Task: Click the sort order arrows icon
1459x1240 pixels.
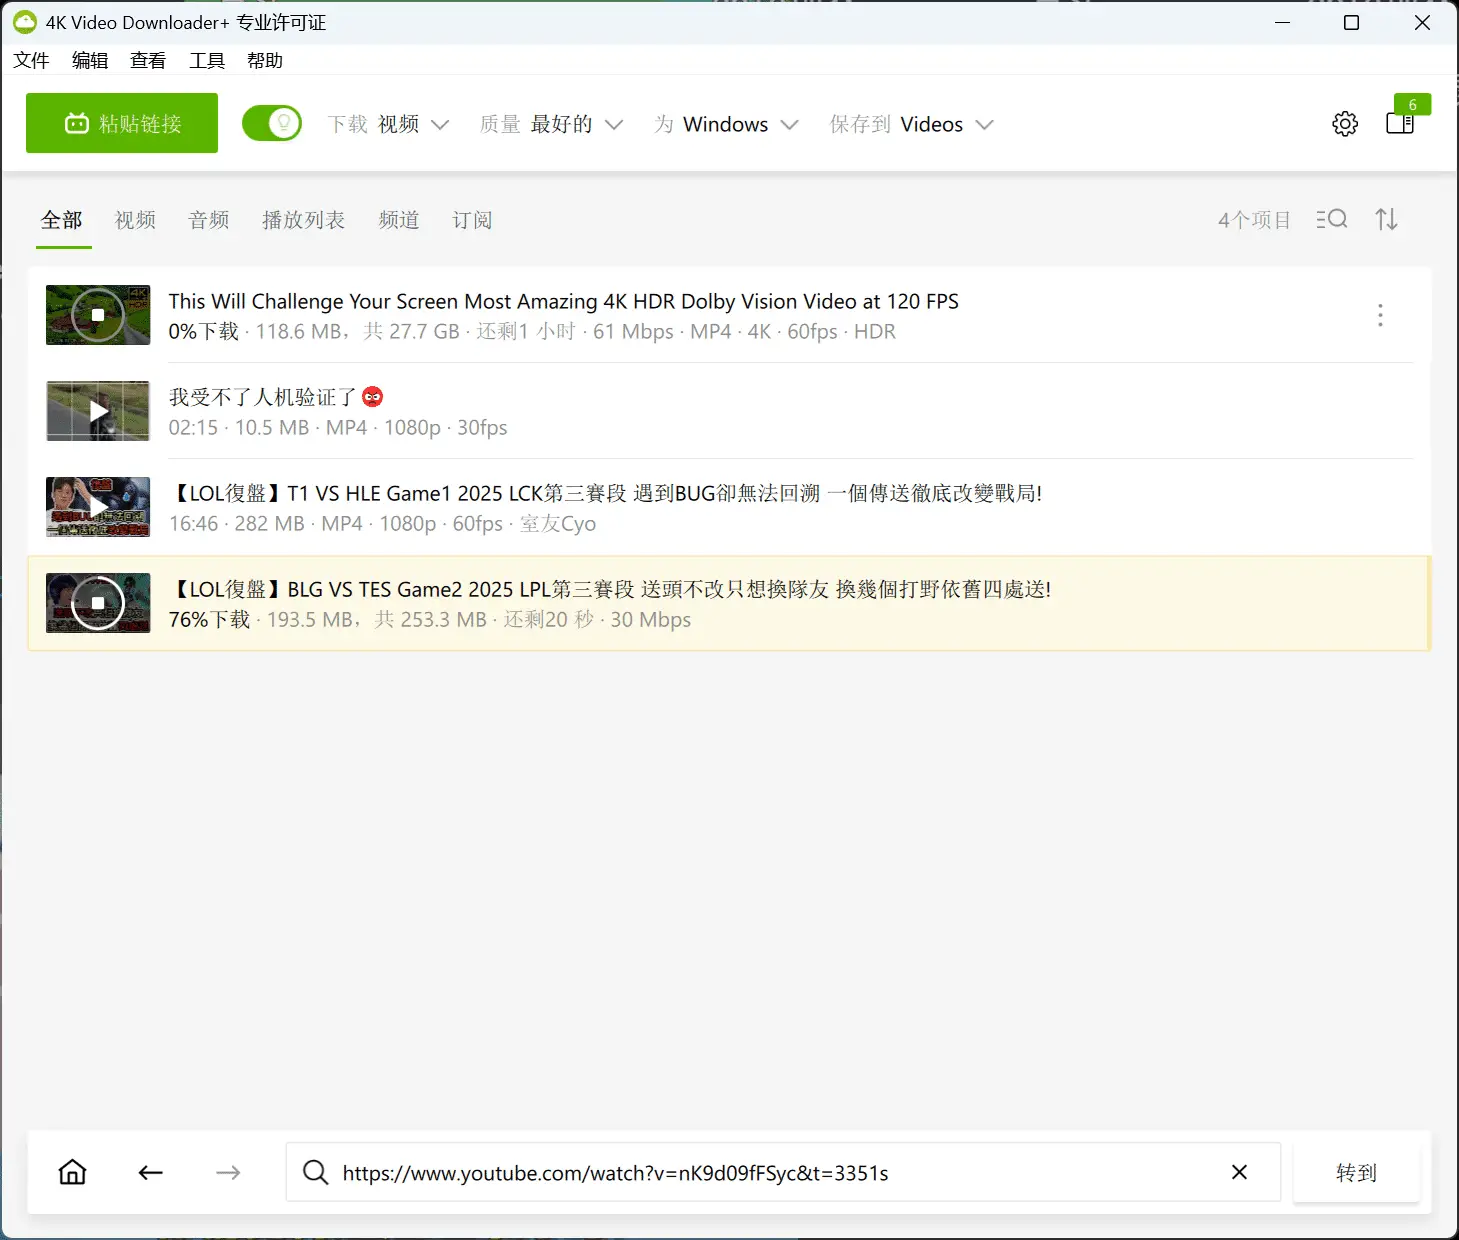Action: (x=1386, y=219)
